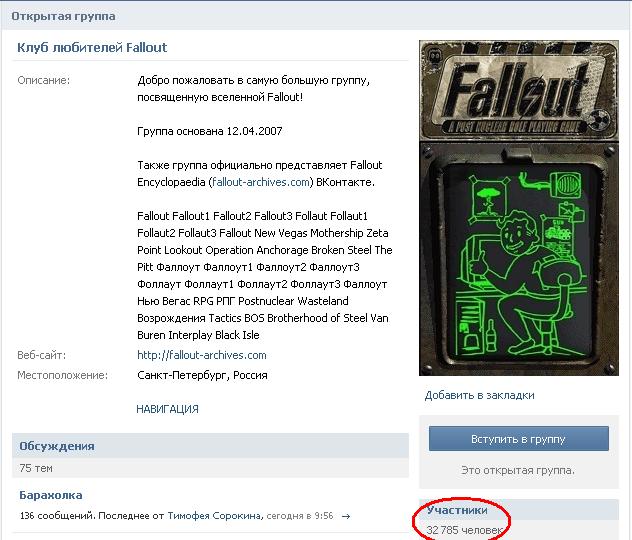632x540 pixels.
Task: Open the Барахолка discussion topic
Action: pos(51,495)
